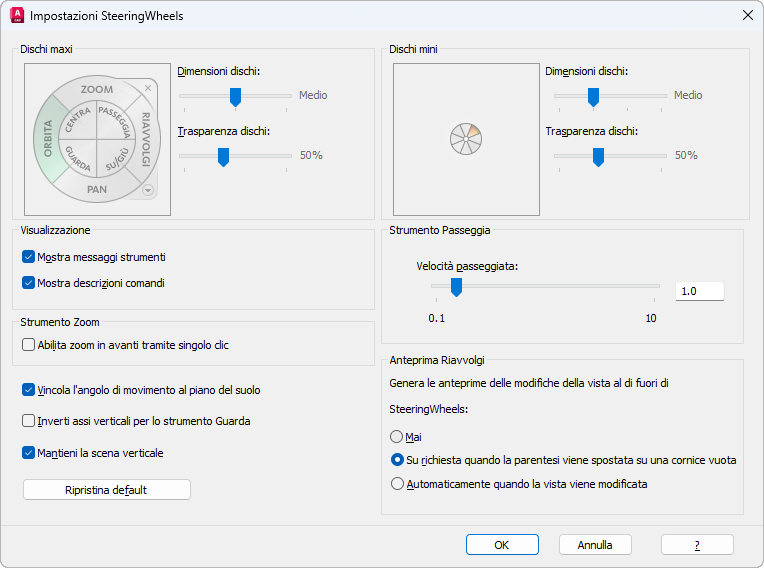The width and height of the screenshot is (764, 568).
Task: Click the PAN wedge on wheel preview
Action: (x=97, y=188)
